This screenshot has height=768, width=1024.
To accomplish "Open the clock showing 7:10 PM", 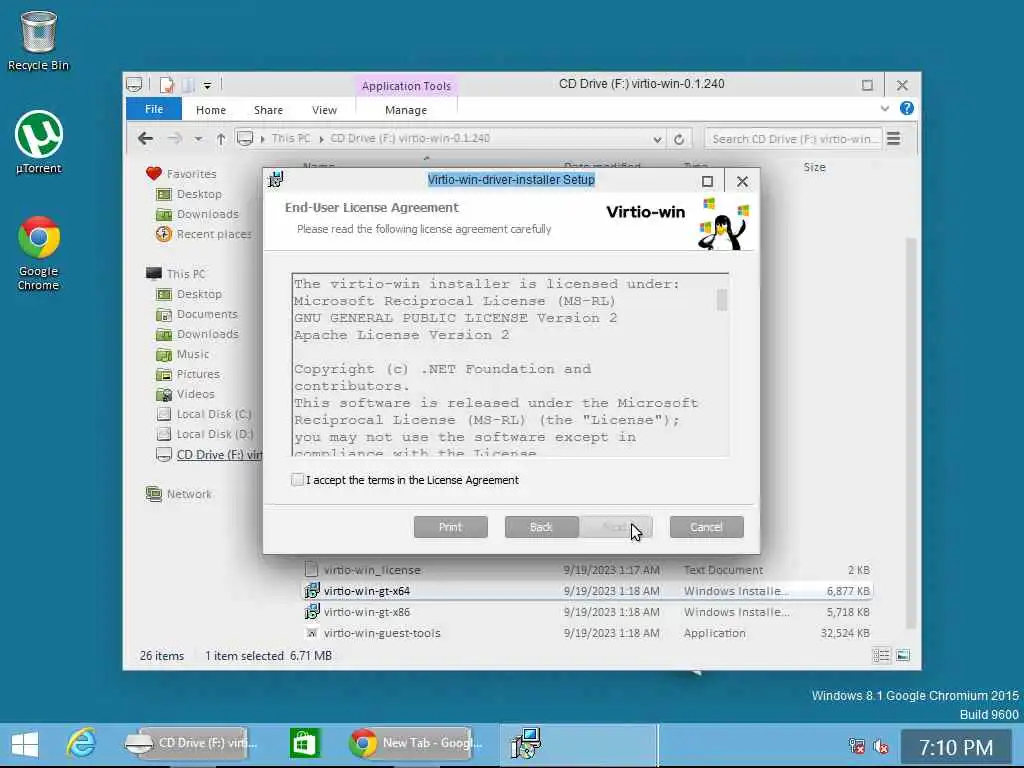I will tap(956, 746).
